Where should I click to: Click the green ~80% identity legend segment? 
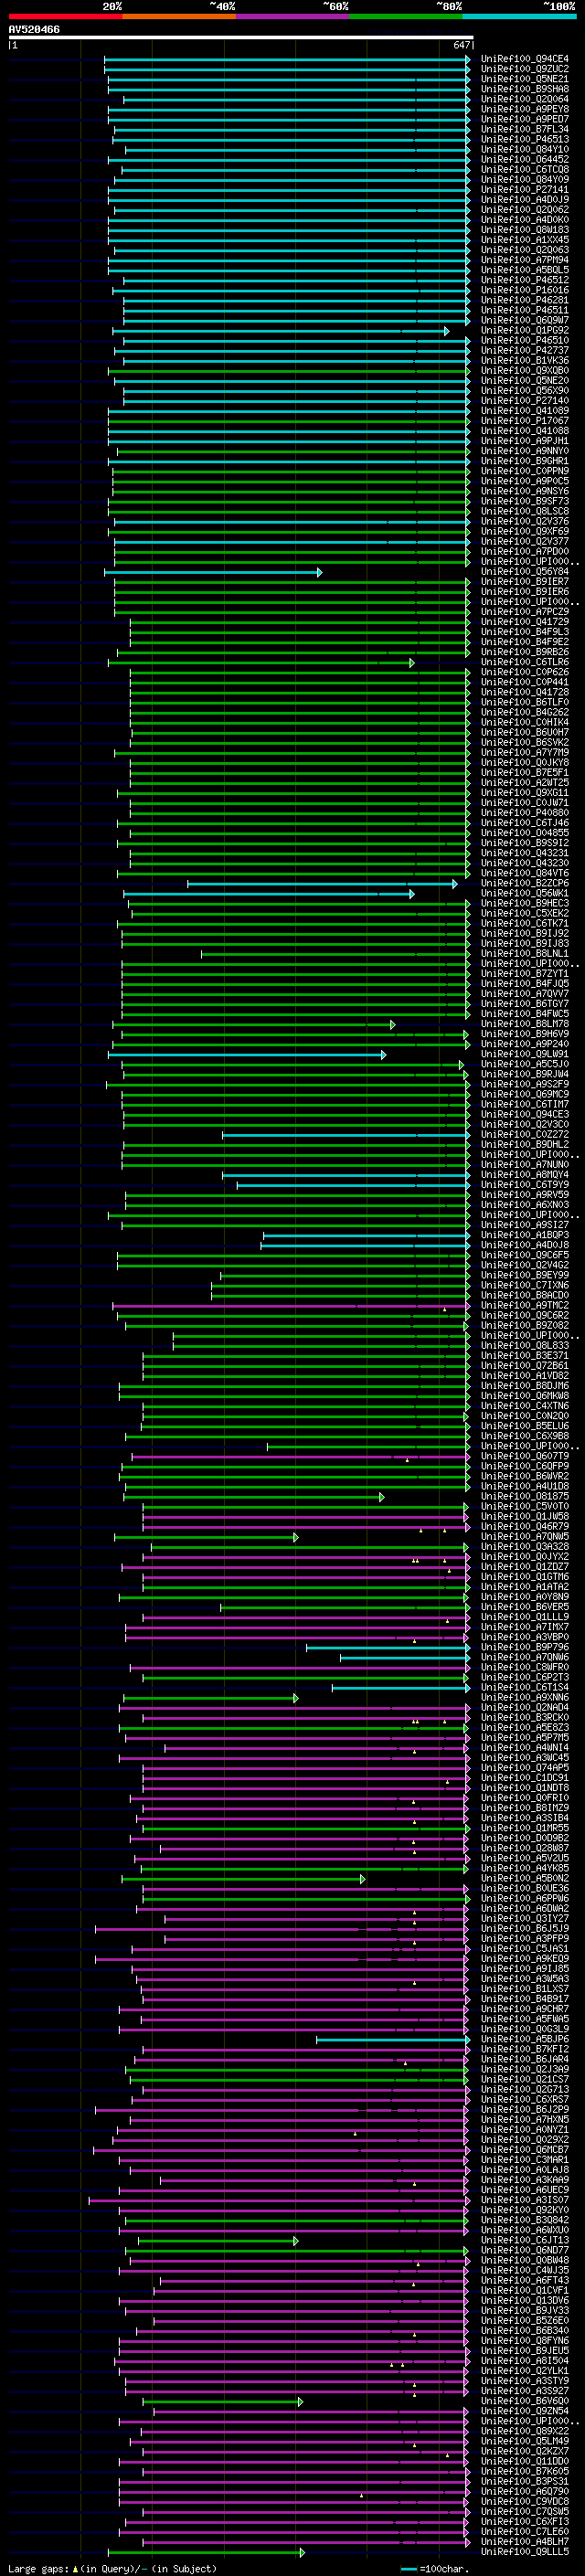point(406,16)
